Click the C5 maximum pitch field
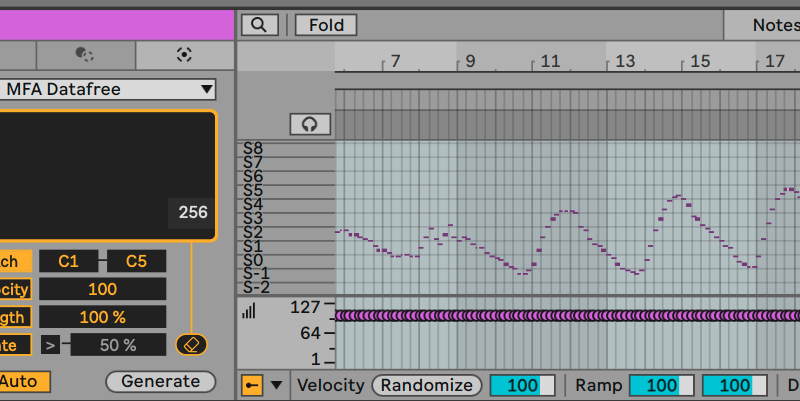This screenshot has height=401, width=800. pyautogui.click(x=136, y=261)
